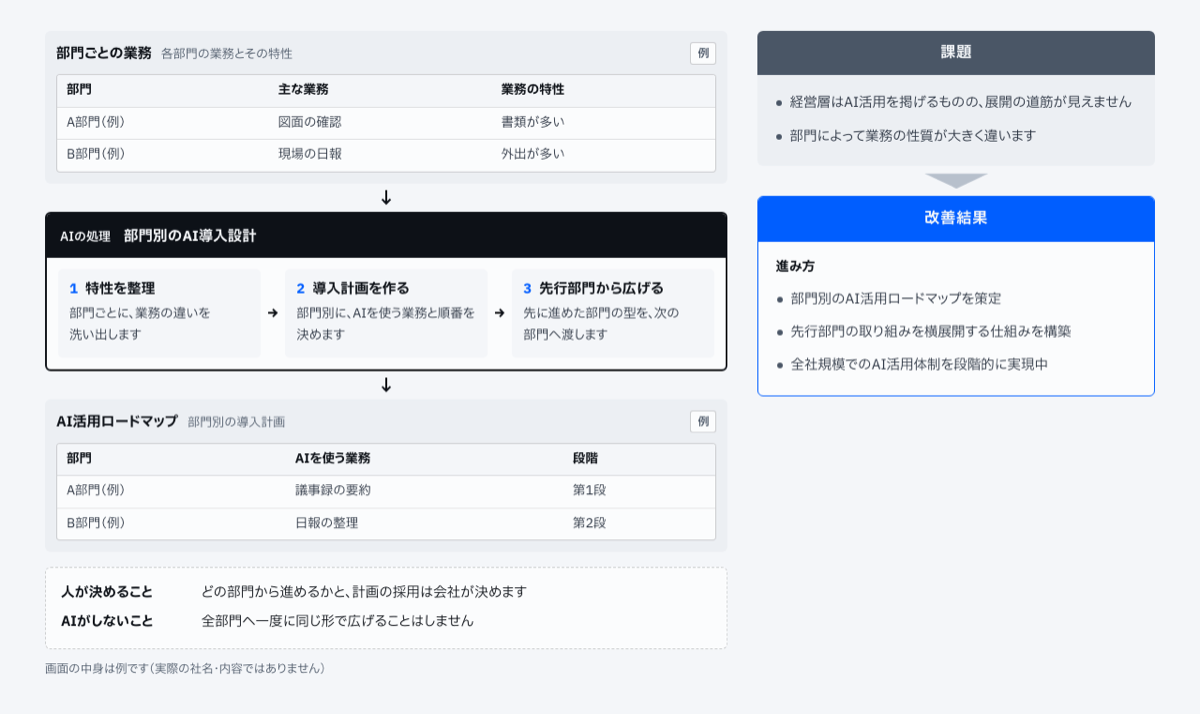Select the 第1段 cell
This screenshot has width=1200, height=714.
coord(589,490)
